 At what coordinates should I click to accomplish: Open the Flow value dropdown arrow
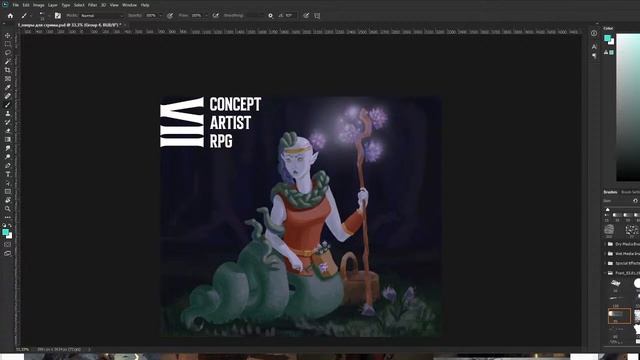point(206,16)
